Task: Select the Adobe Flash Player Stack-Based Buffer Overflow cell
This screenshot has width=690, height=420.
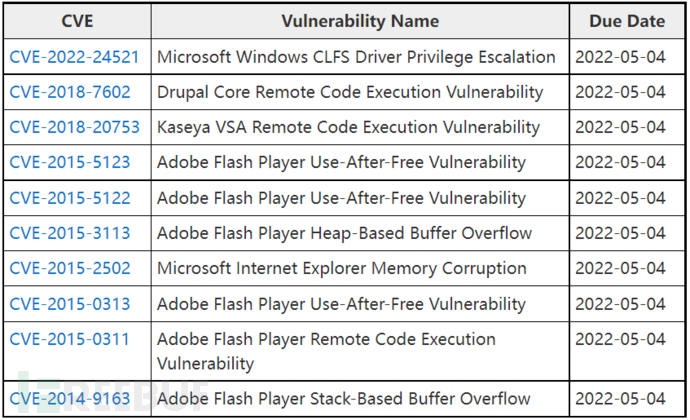Action: [360, 399]
